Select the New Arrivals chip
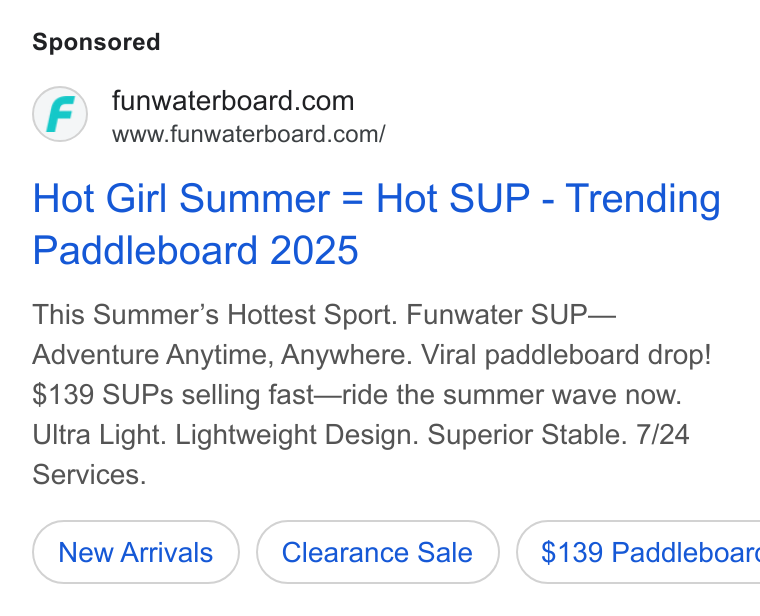 pyautogui.click(x=136, y=552)
